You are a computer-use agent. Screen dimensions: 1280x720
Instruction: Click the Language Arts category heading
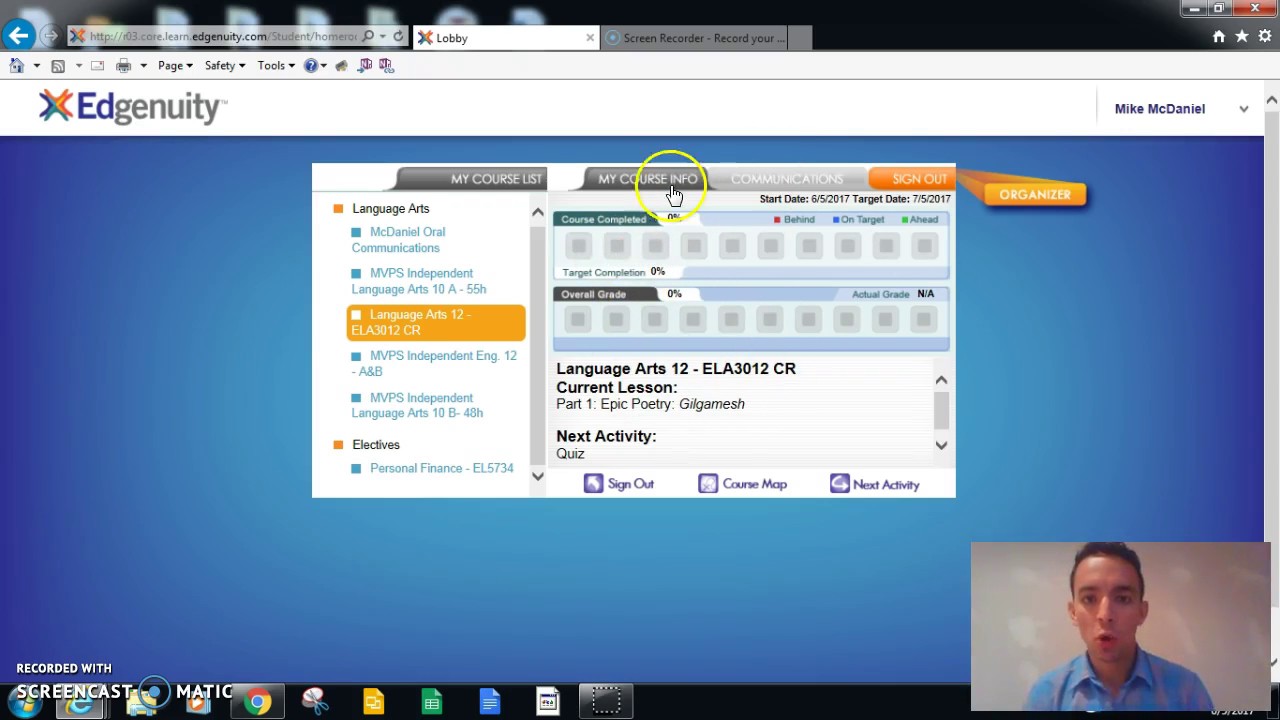[390, 209]
